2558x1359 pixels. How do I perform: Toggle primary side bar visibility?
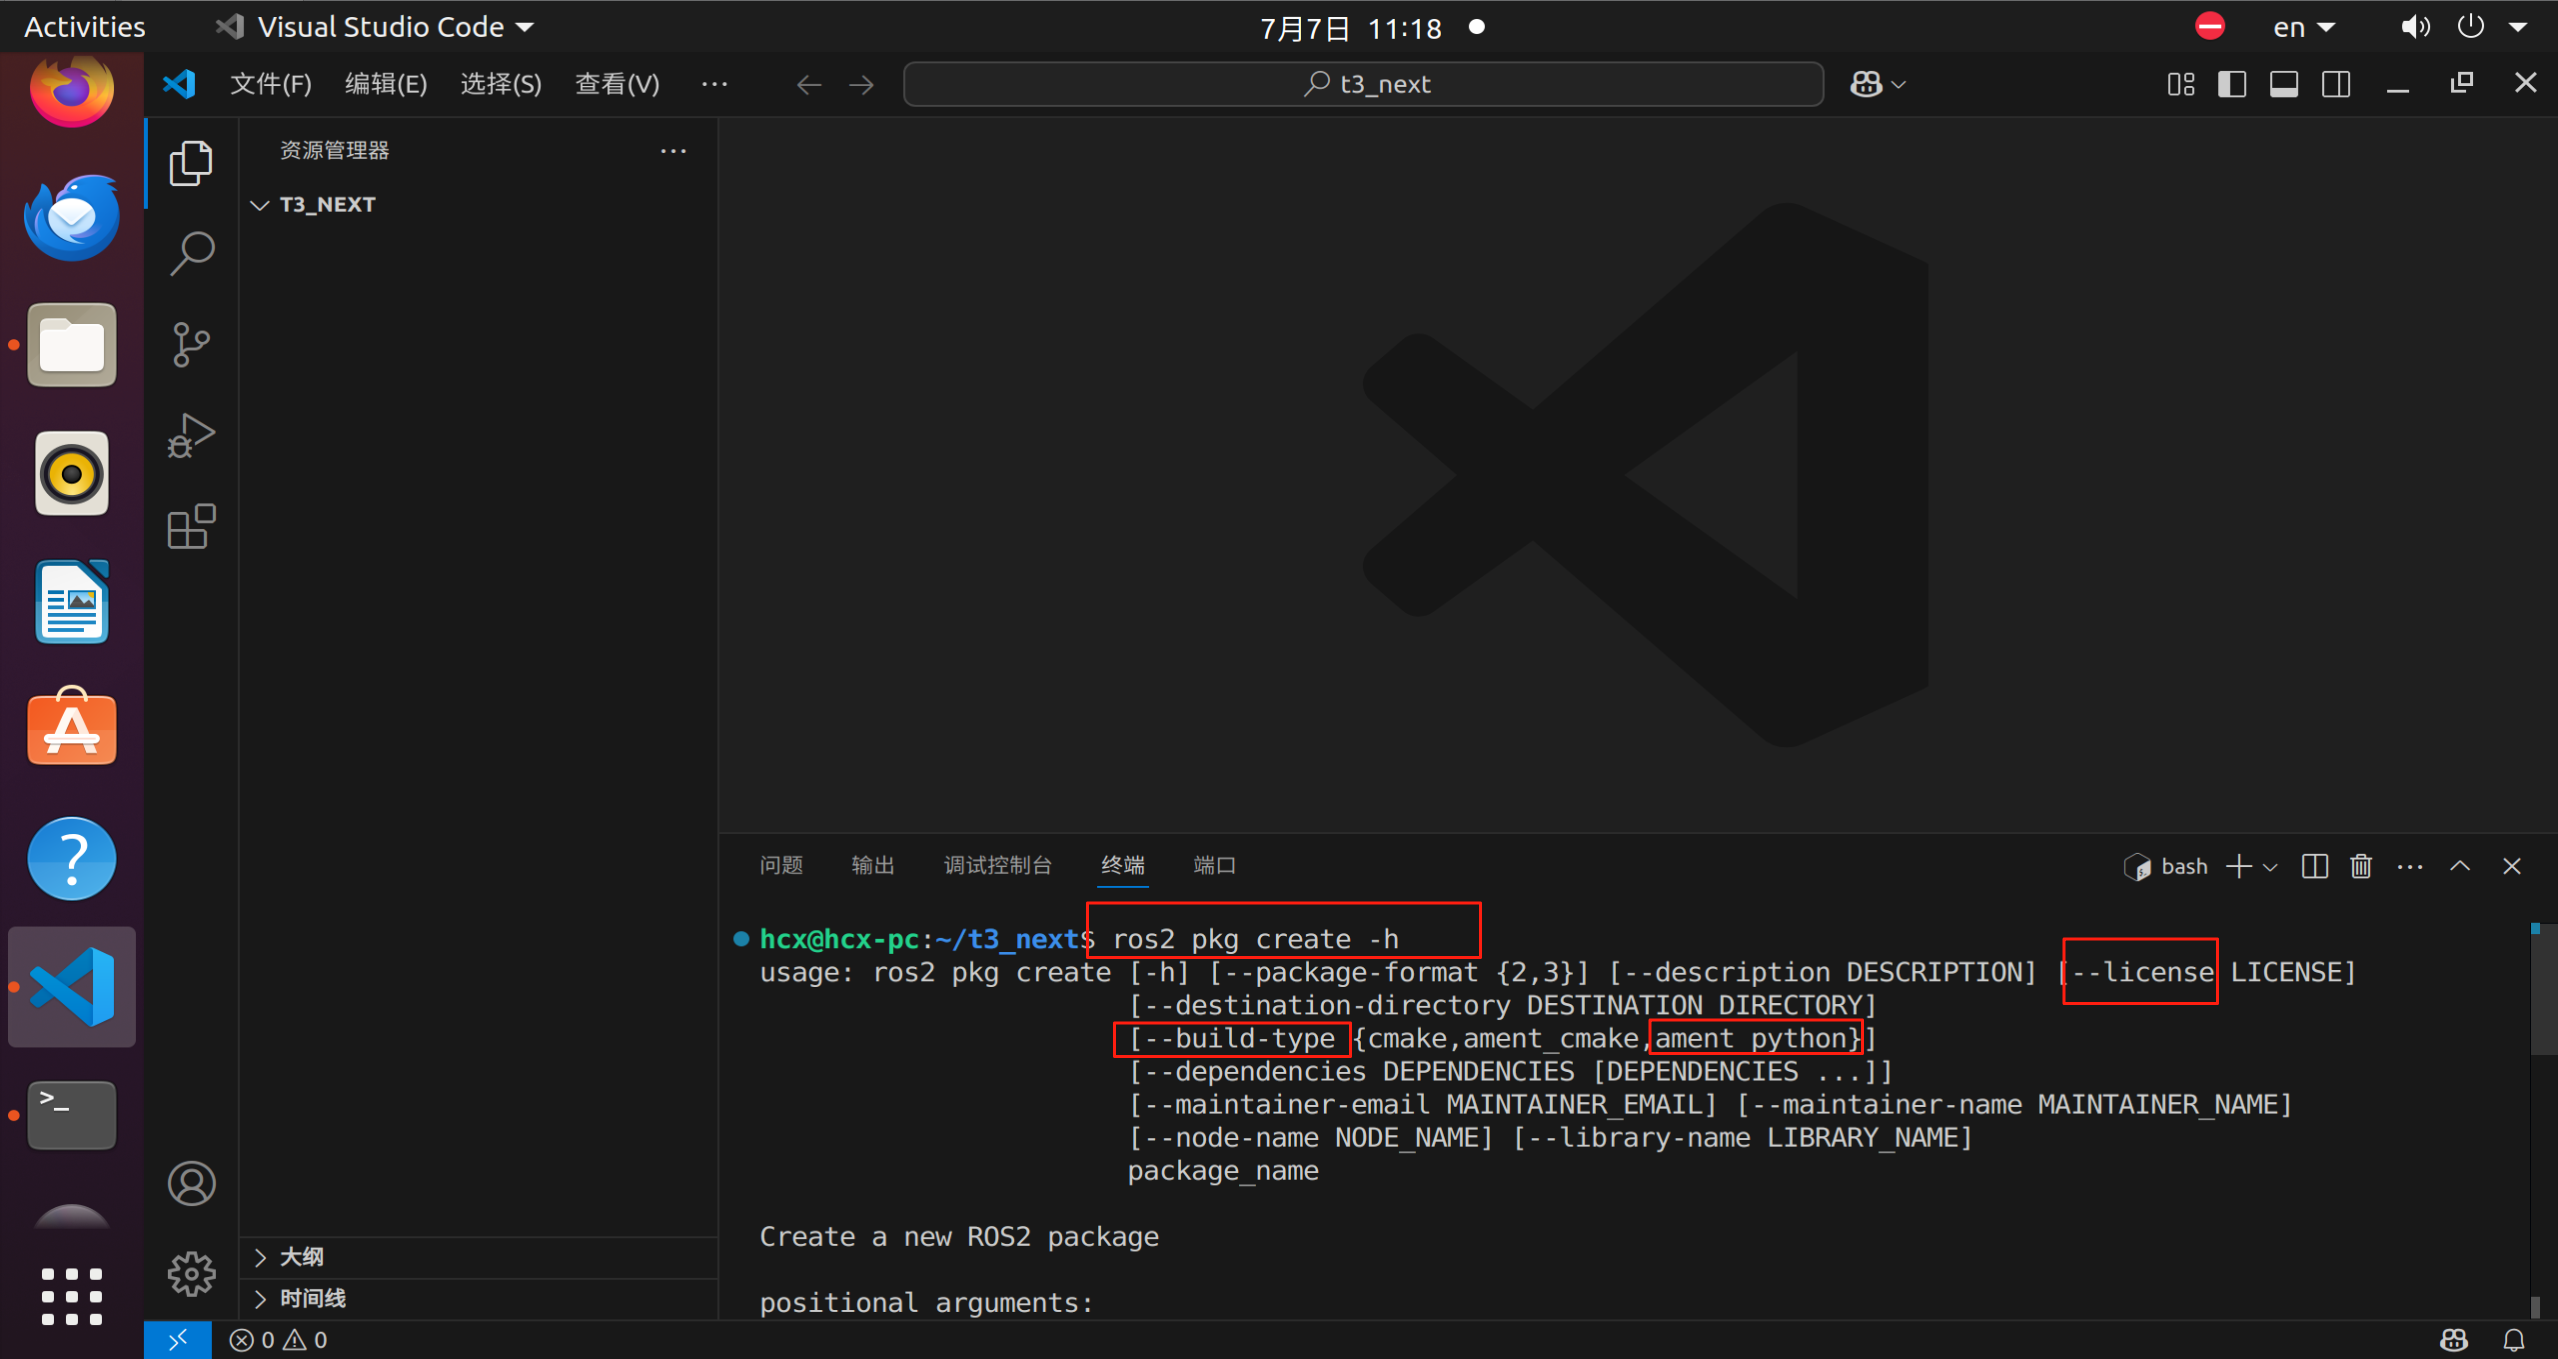(2231, 85)
